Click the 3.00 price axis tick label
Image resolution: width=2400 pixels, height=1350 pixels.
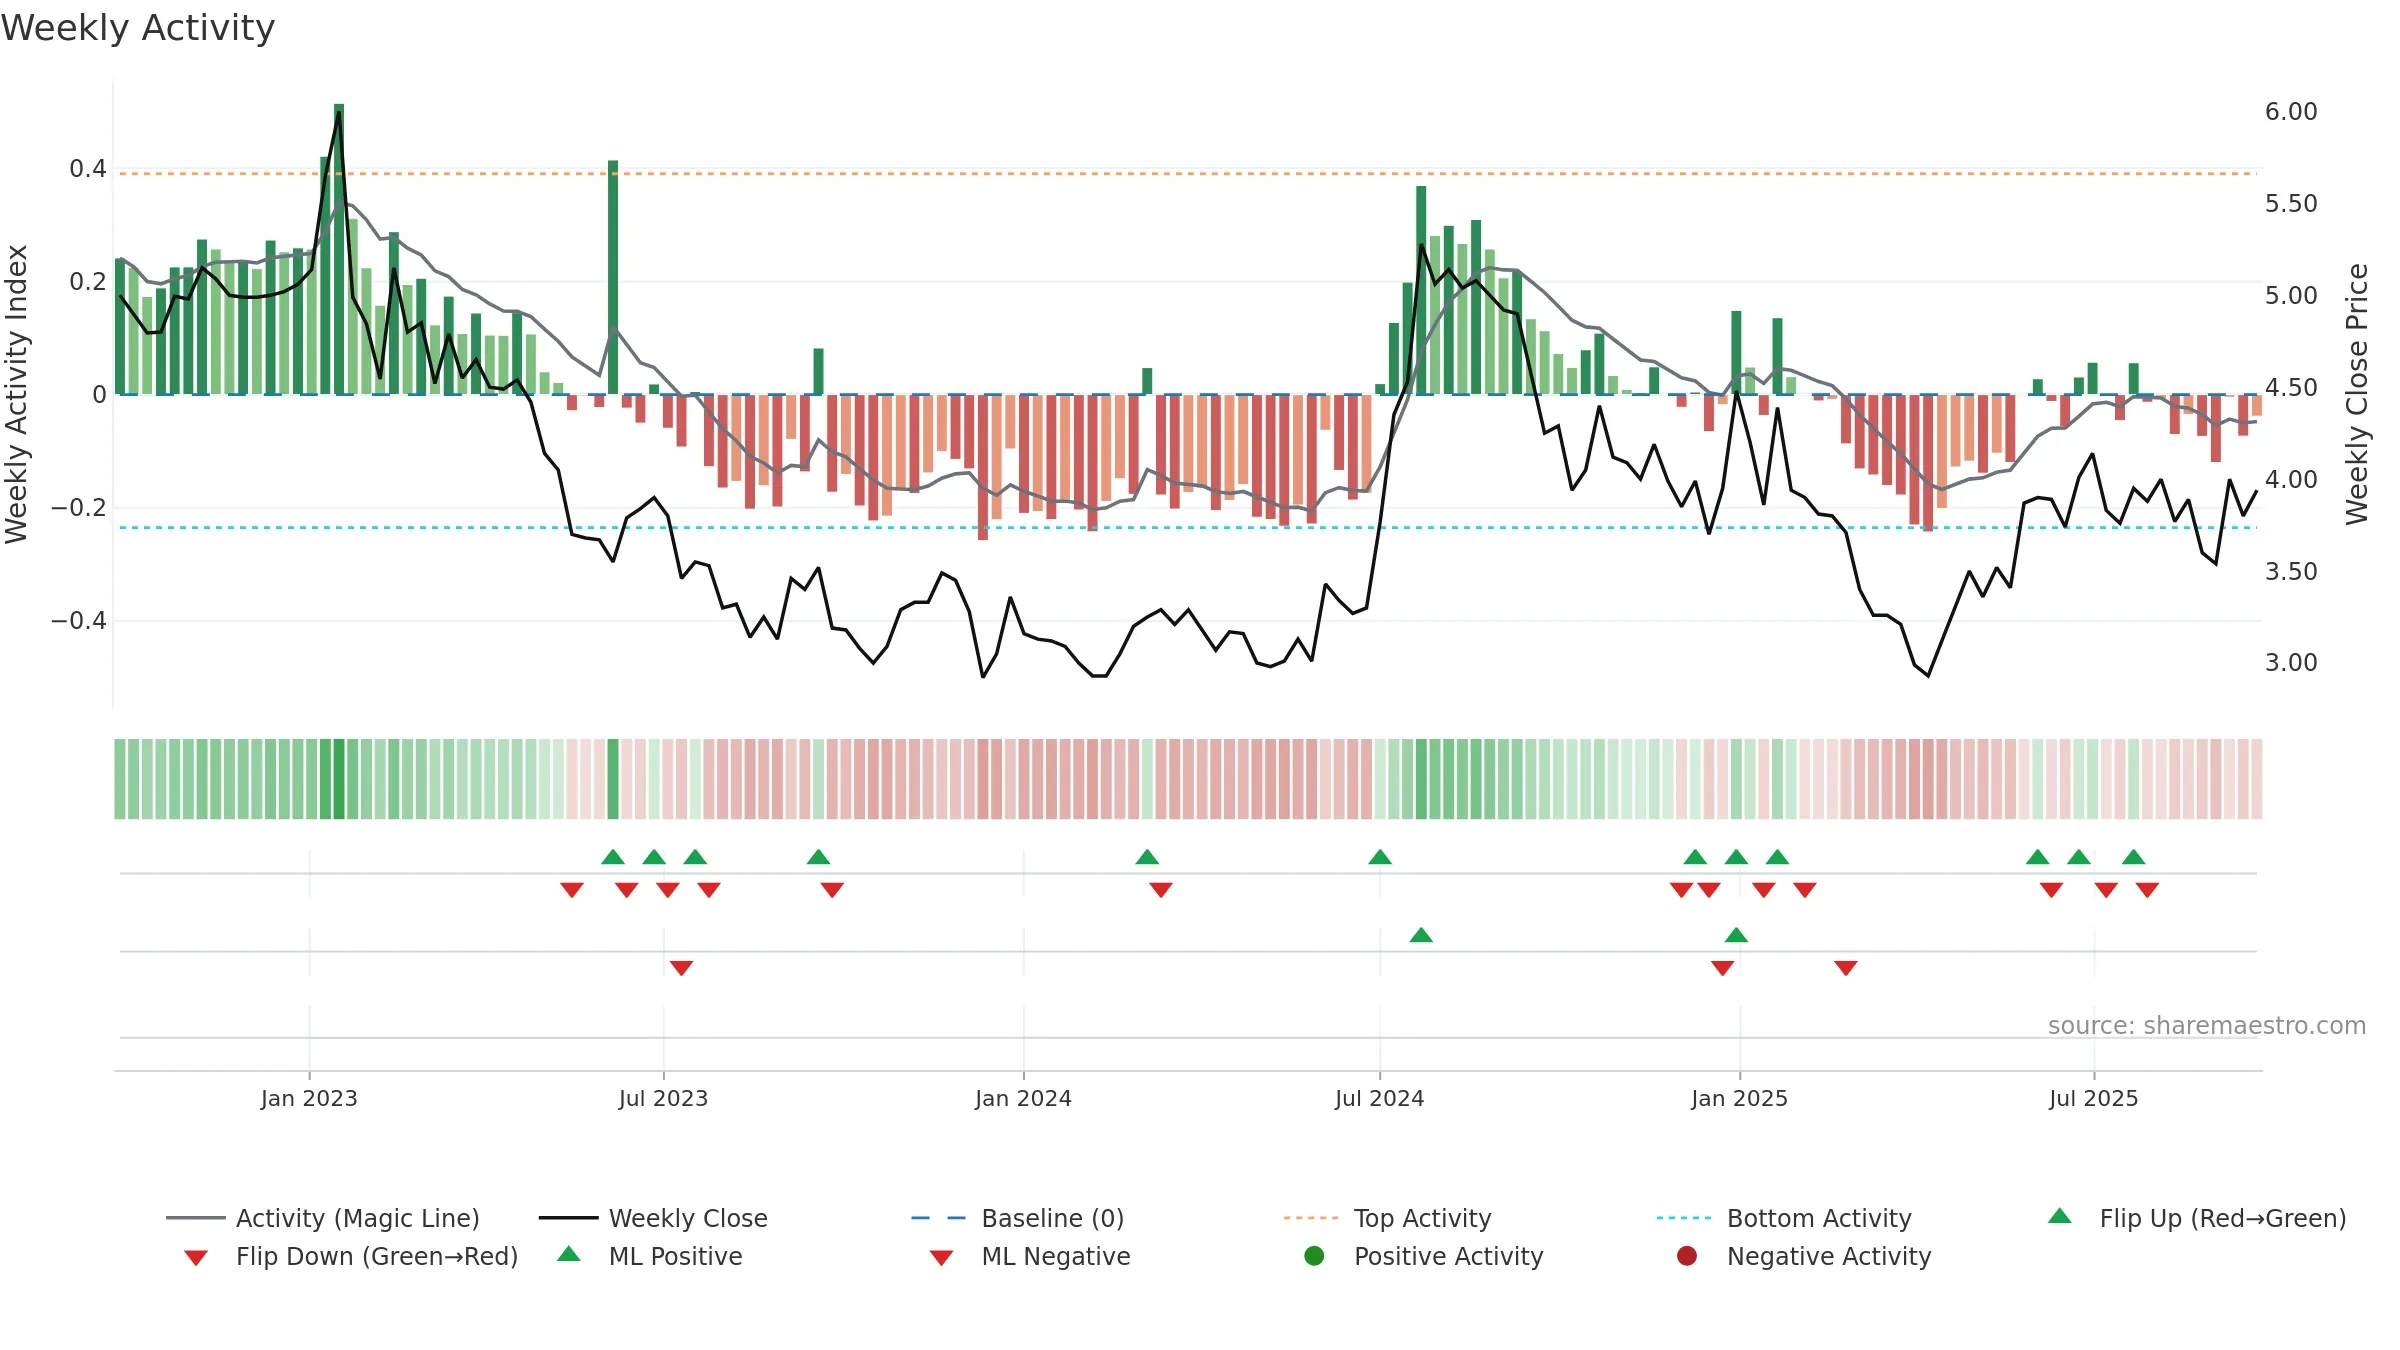click(x=2291, y=663)
